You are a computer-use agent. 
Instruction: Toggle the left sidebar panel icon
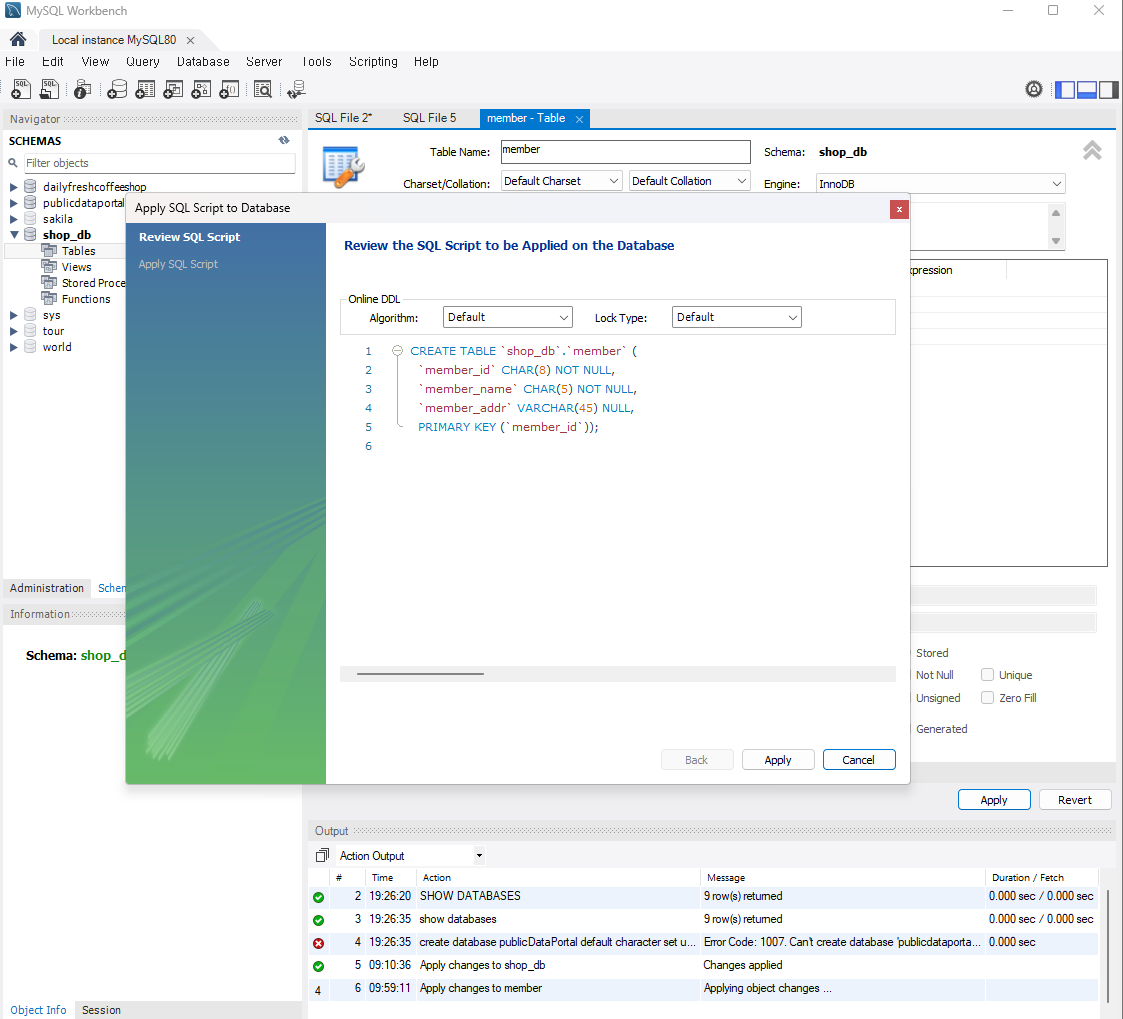[1065, 90]
